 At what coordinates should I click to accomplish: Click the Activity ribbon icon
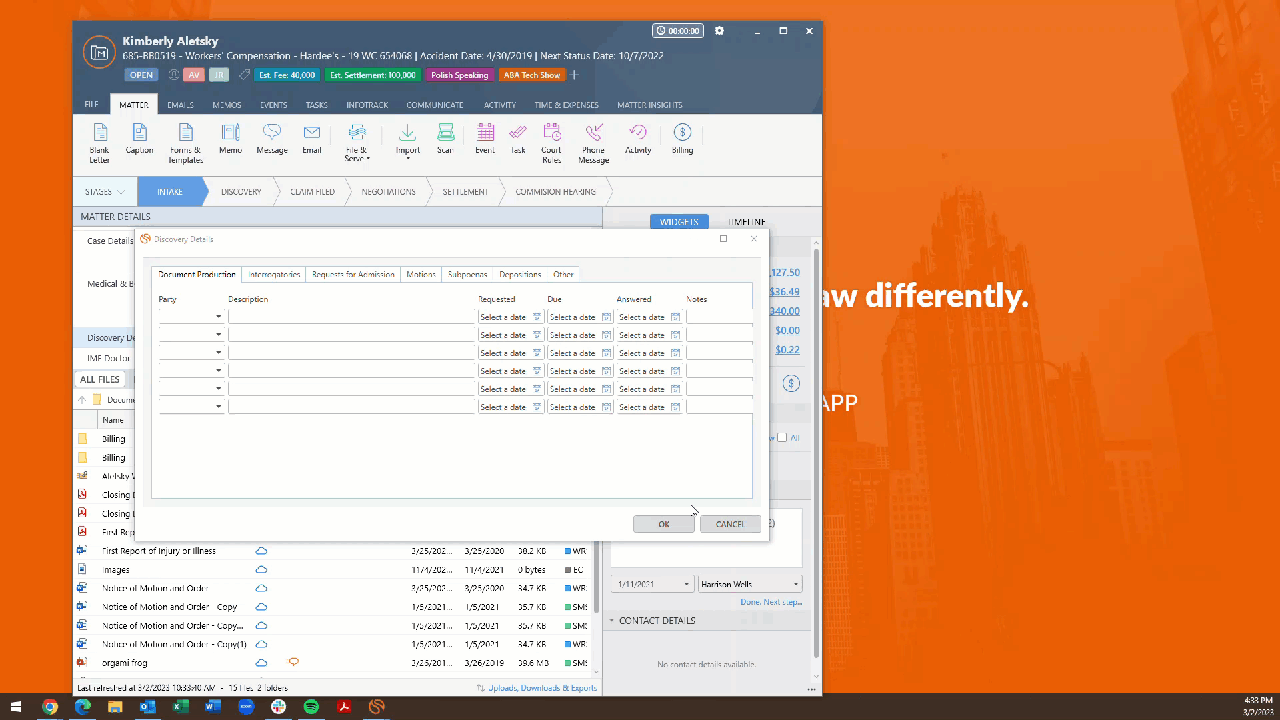638,140
